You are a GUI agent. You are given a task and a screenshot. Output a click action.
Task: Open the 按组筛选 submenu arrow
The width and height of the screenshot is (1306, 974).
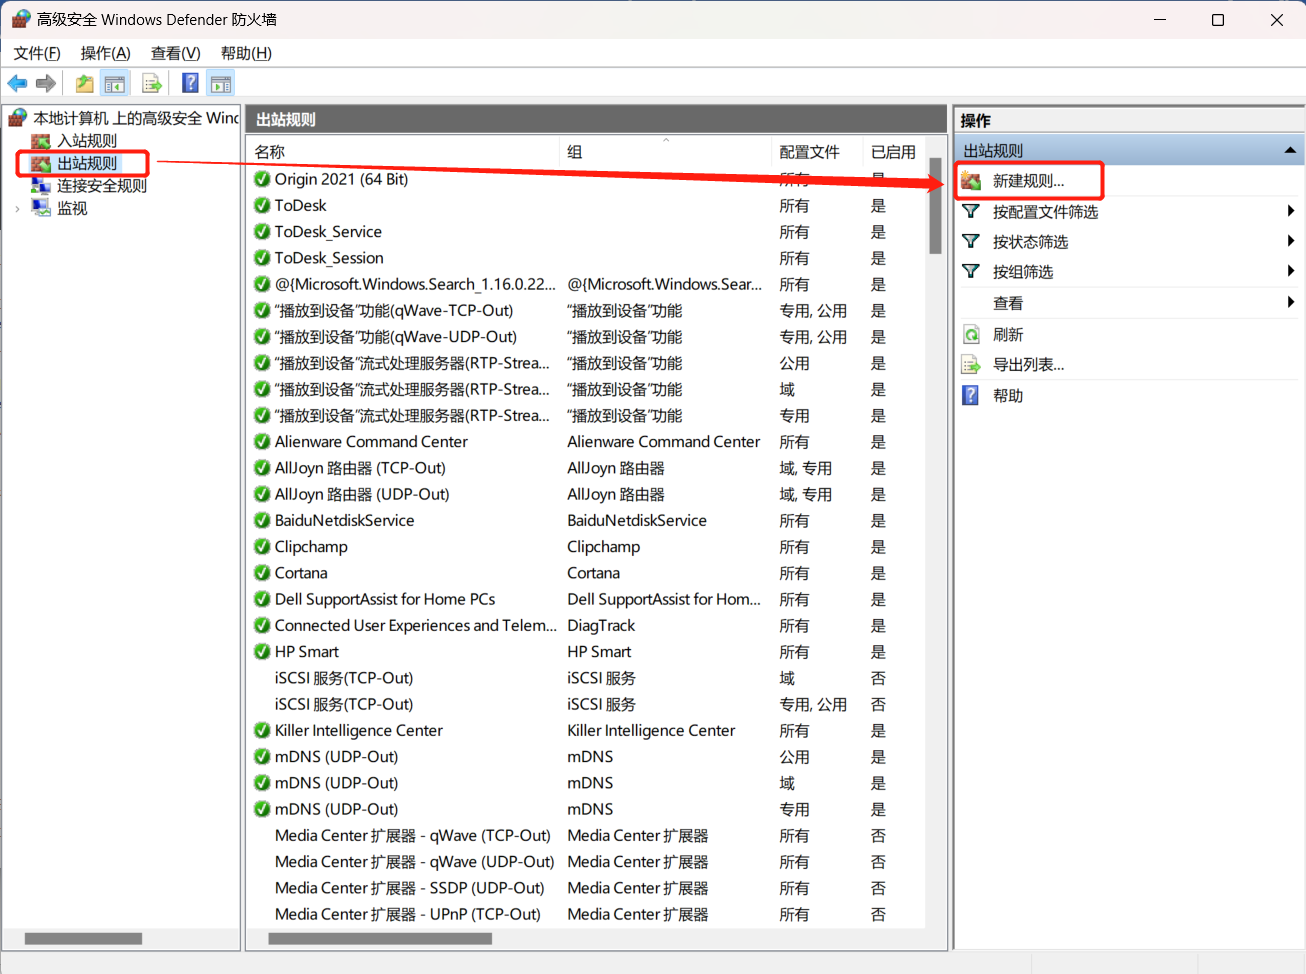tap(1291, 271)
